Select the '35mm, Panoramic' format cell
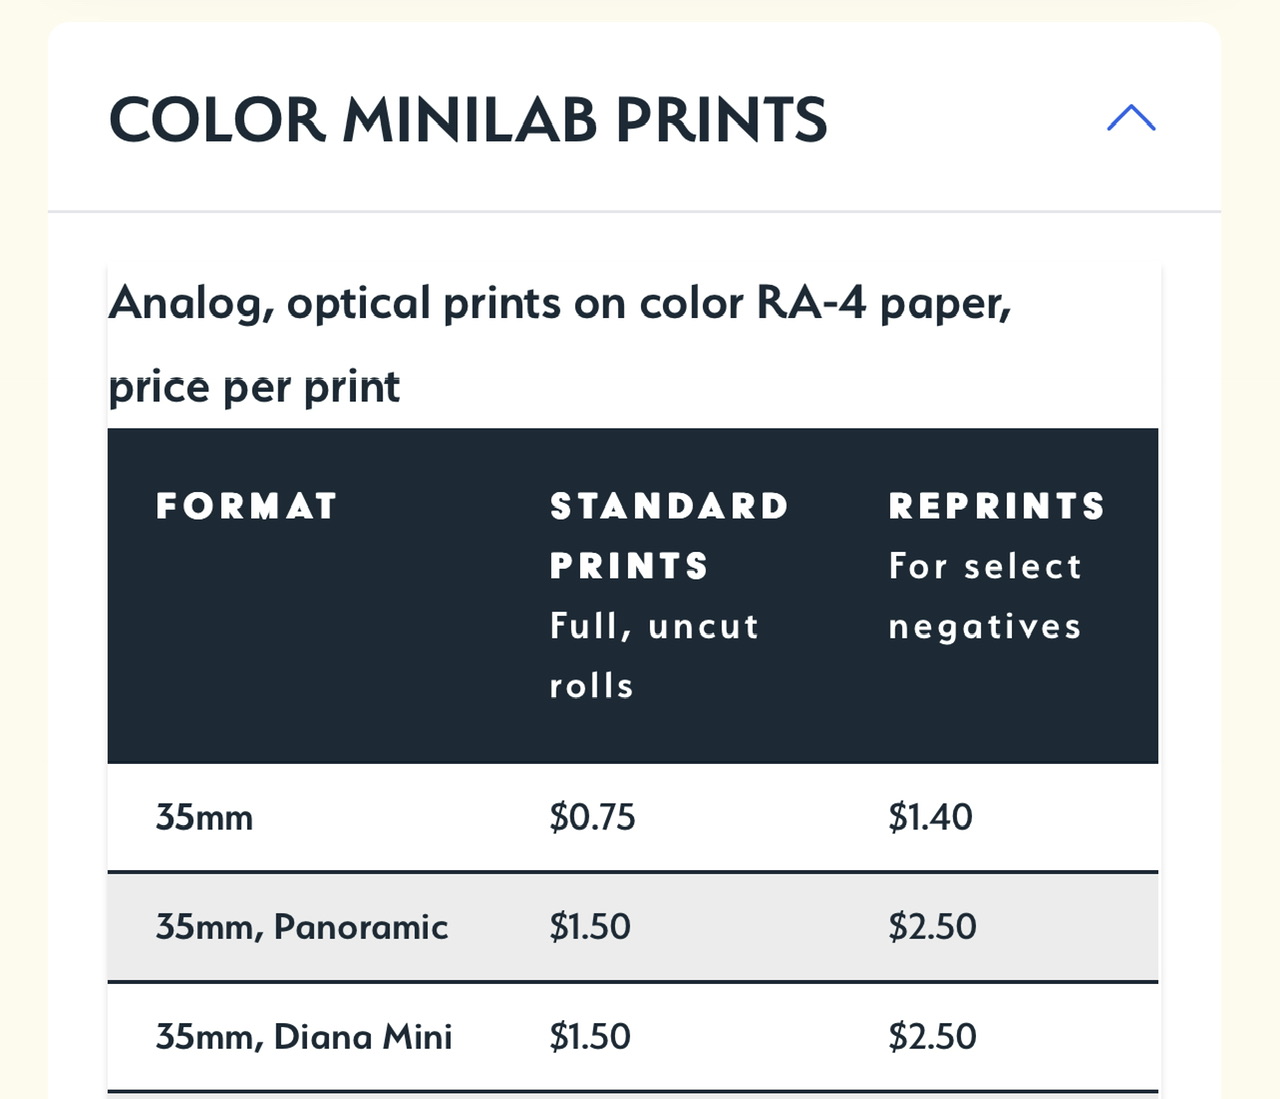This screenshot has height=1099, width=1280. (301, 927)
